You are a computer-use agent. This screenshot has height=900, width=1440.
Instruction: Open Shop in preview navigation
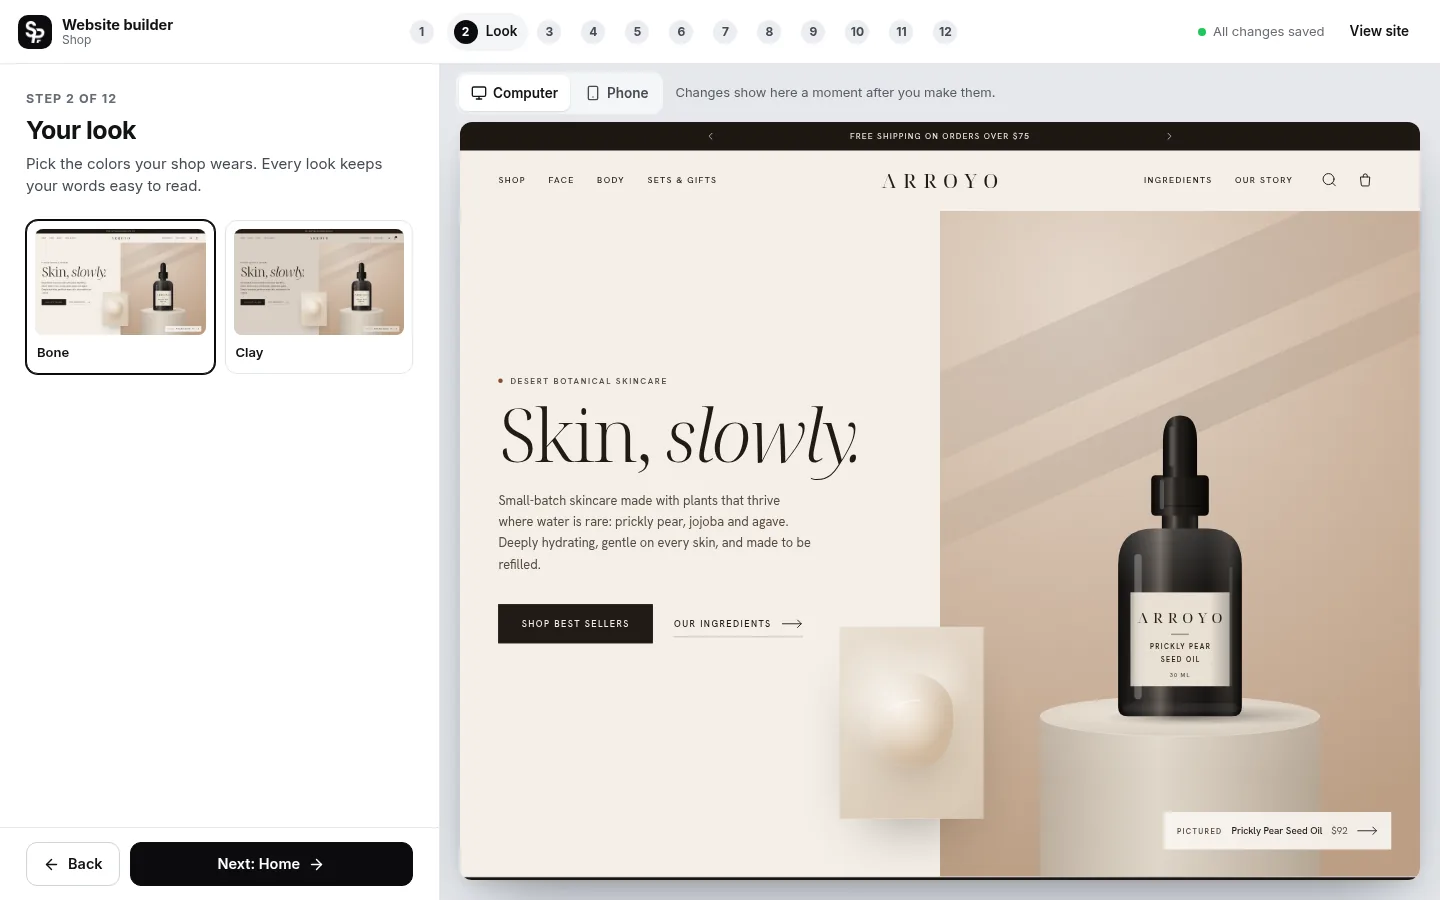512,181
